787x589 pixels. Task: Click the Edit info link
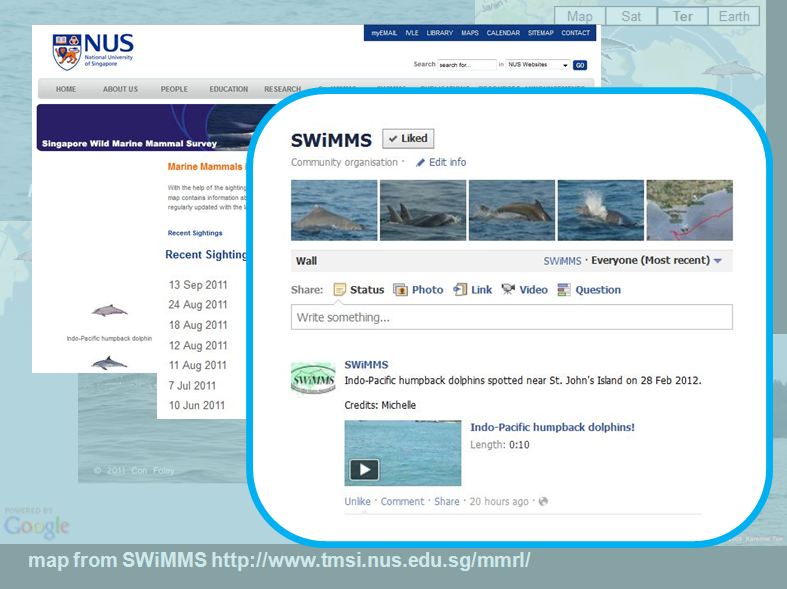coord(447,163)
